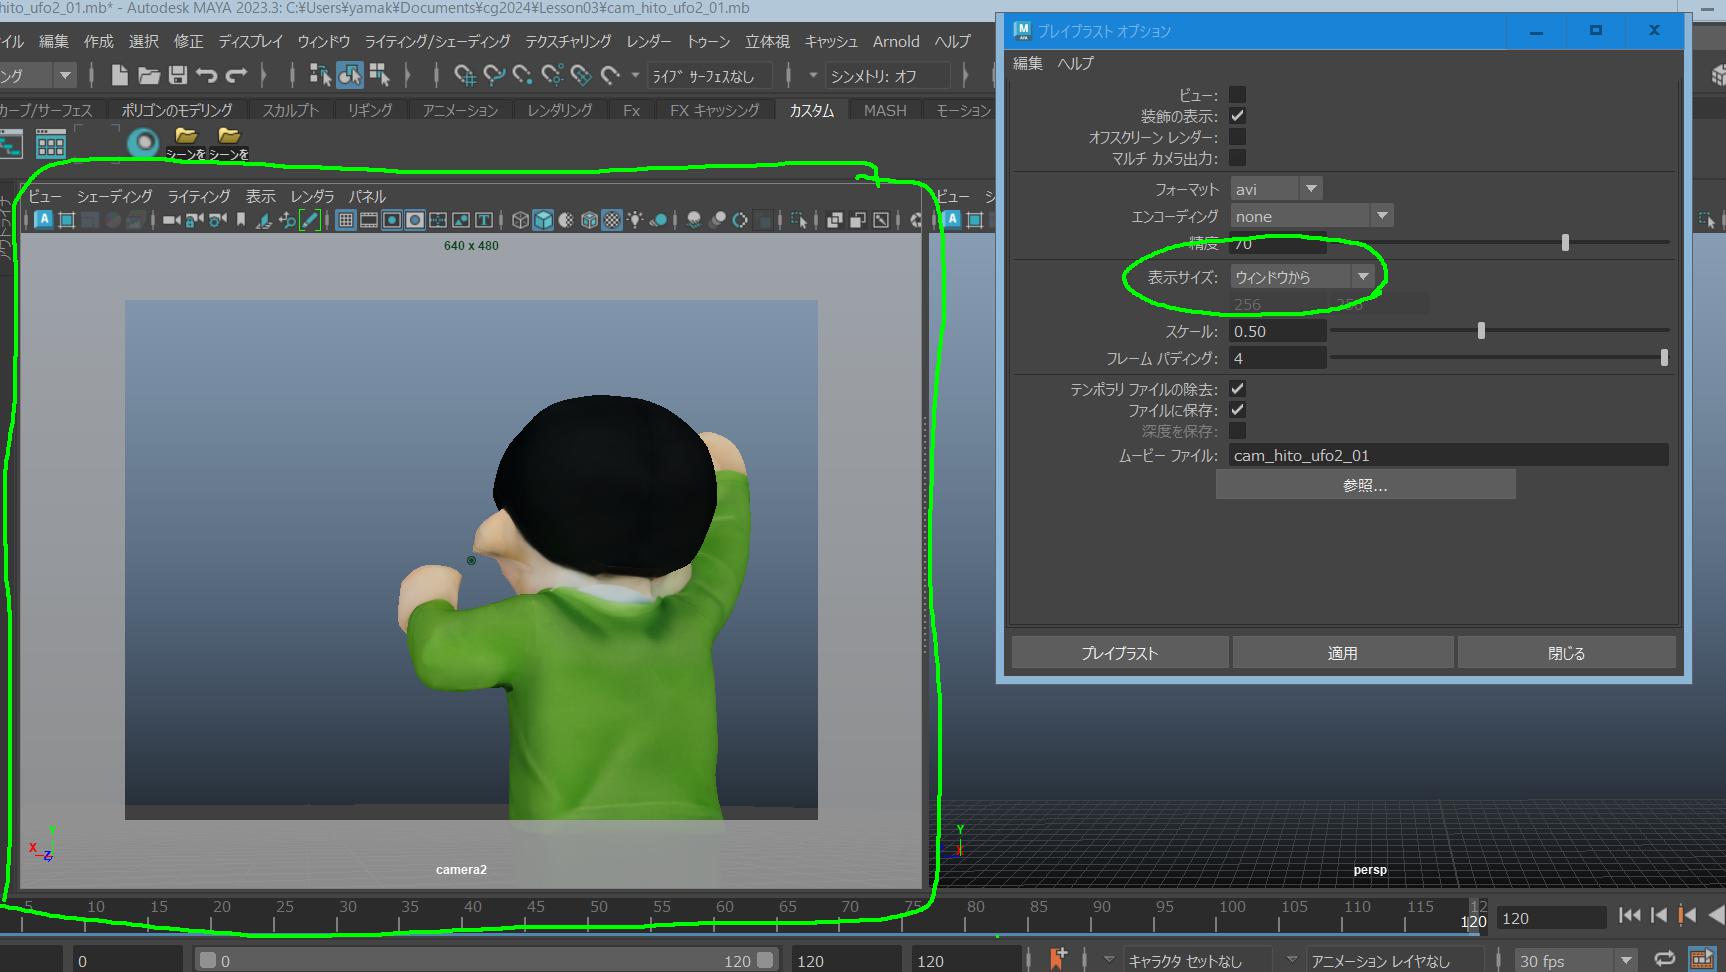Select by component type mode icon
1726x972 pixels.
(x=379, y=75)
